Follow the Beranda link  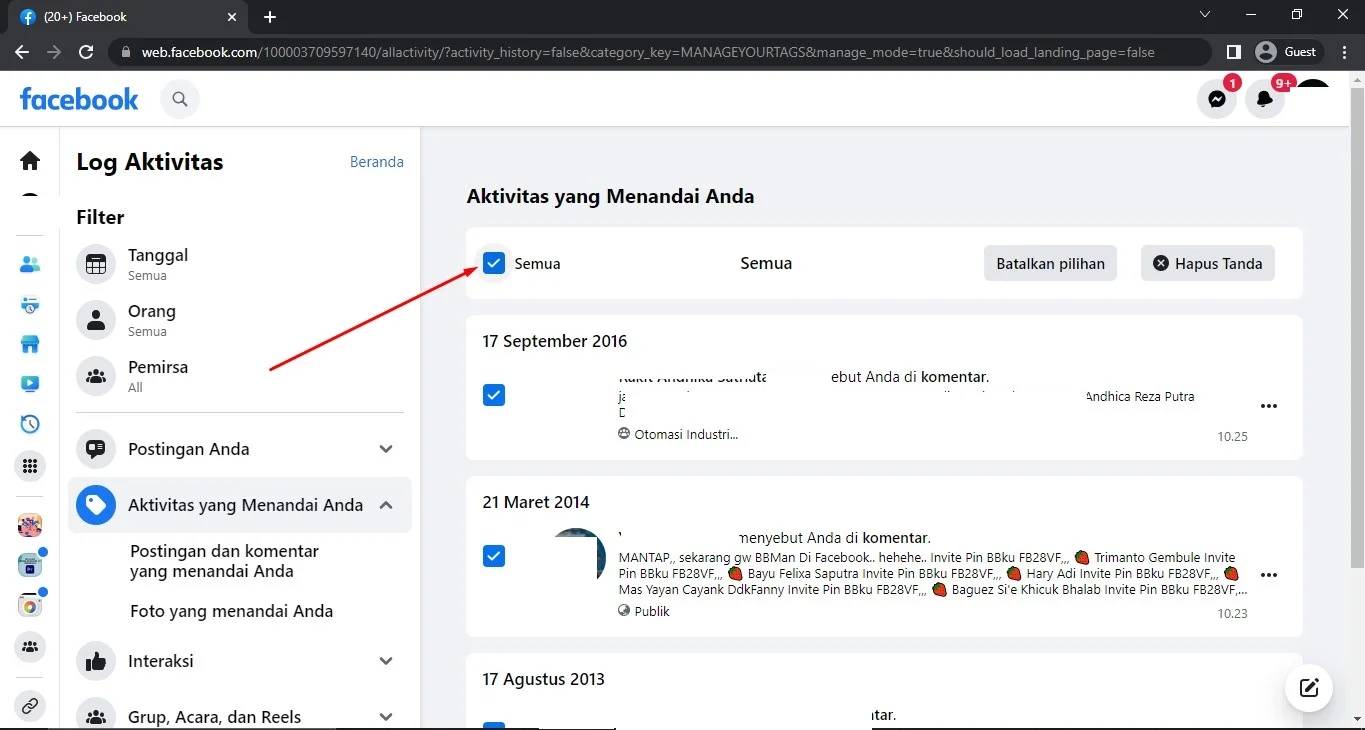pos(377,161)
